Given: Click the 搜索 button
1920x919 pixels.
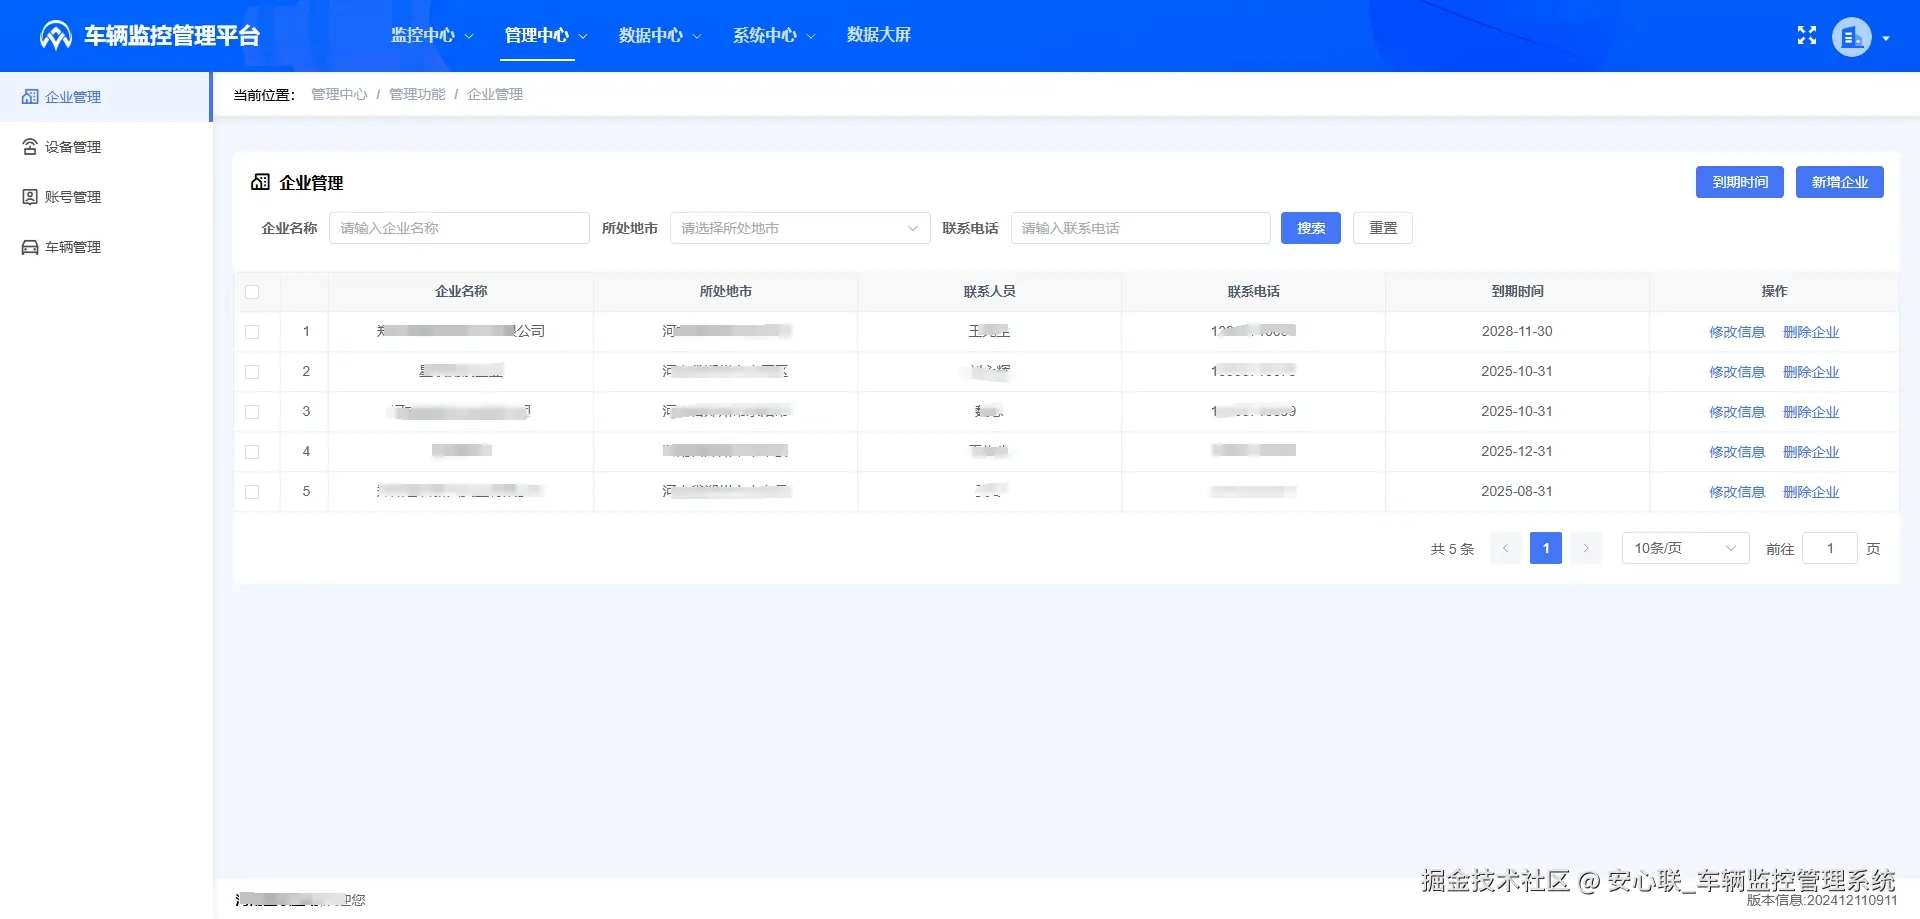Looking at the screenshot, I should (x=1311, y=228).
